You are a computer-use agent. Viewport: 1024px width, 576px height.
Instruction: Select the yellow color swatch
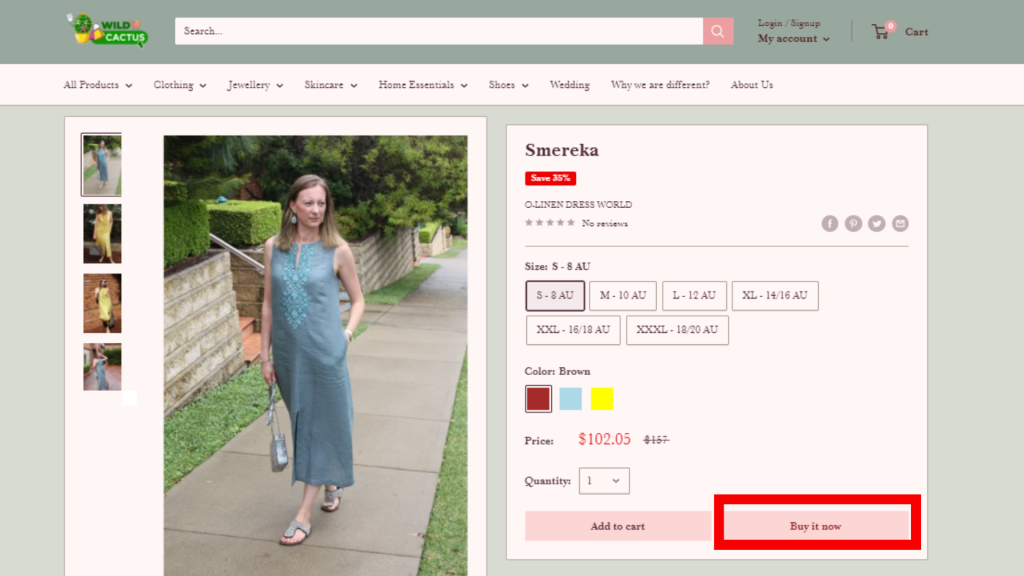[602, 399]
